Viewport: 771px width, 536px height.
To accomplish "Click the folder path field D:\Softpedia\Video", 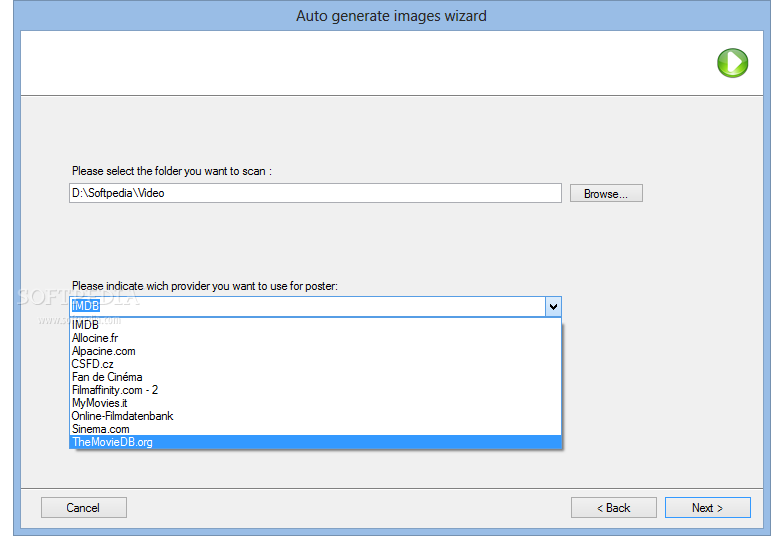I will pos(315,193).
